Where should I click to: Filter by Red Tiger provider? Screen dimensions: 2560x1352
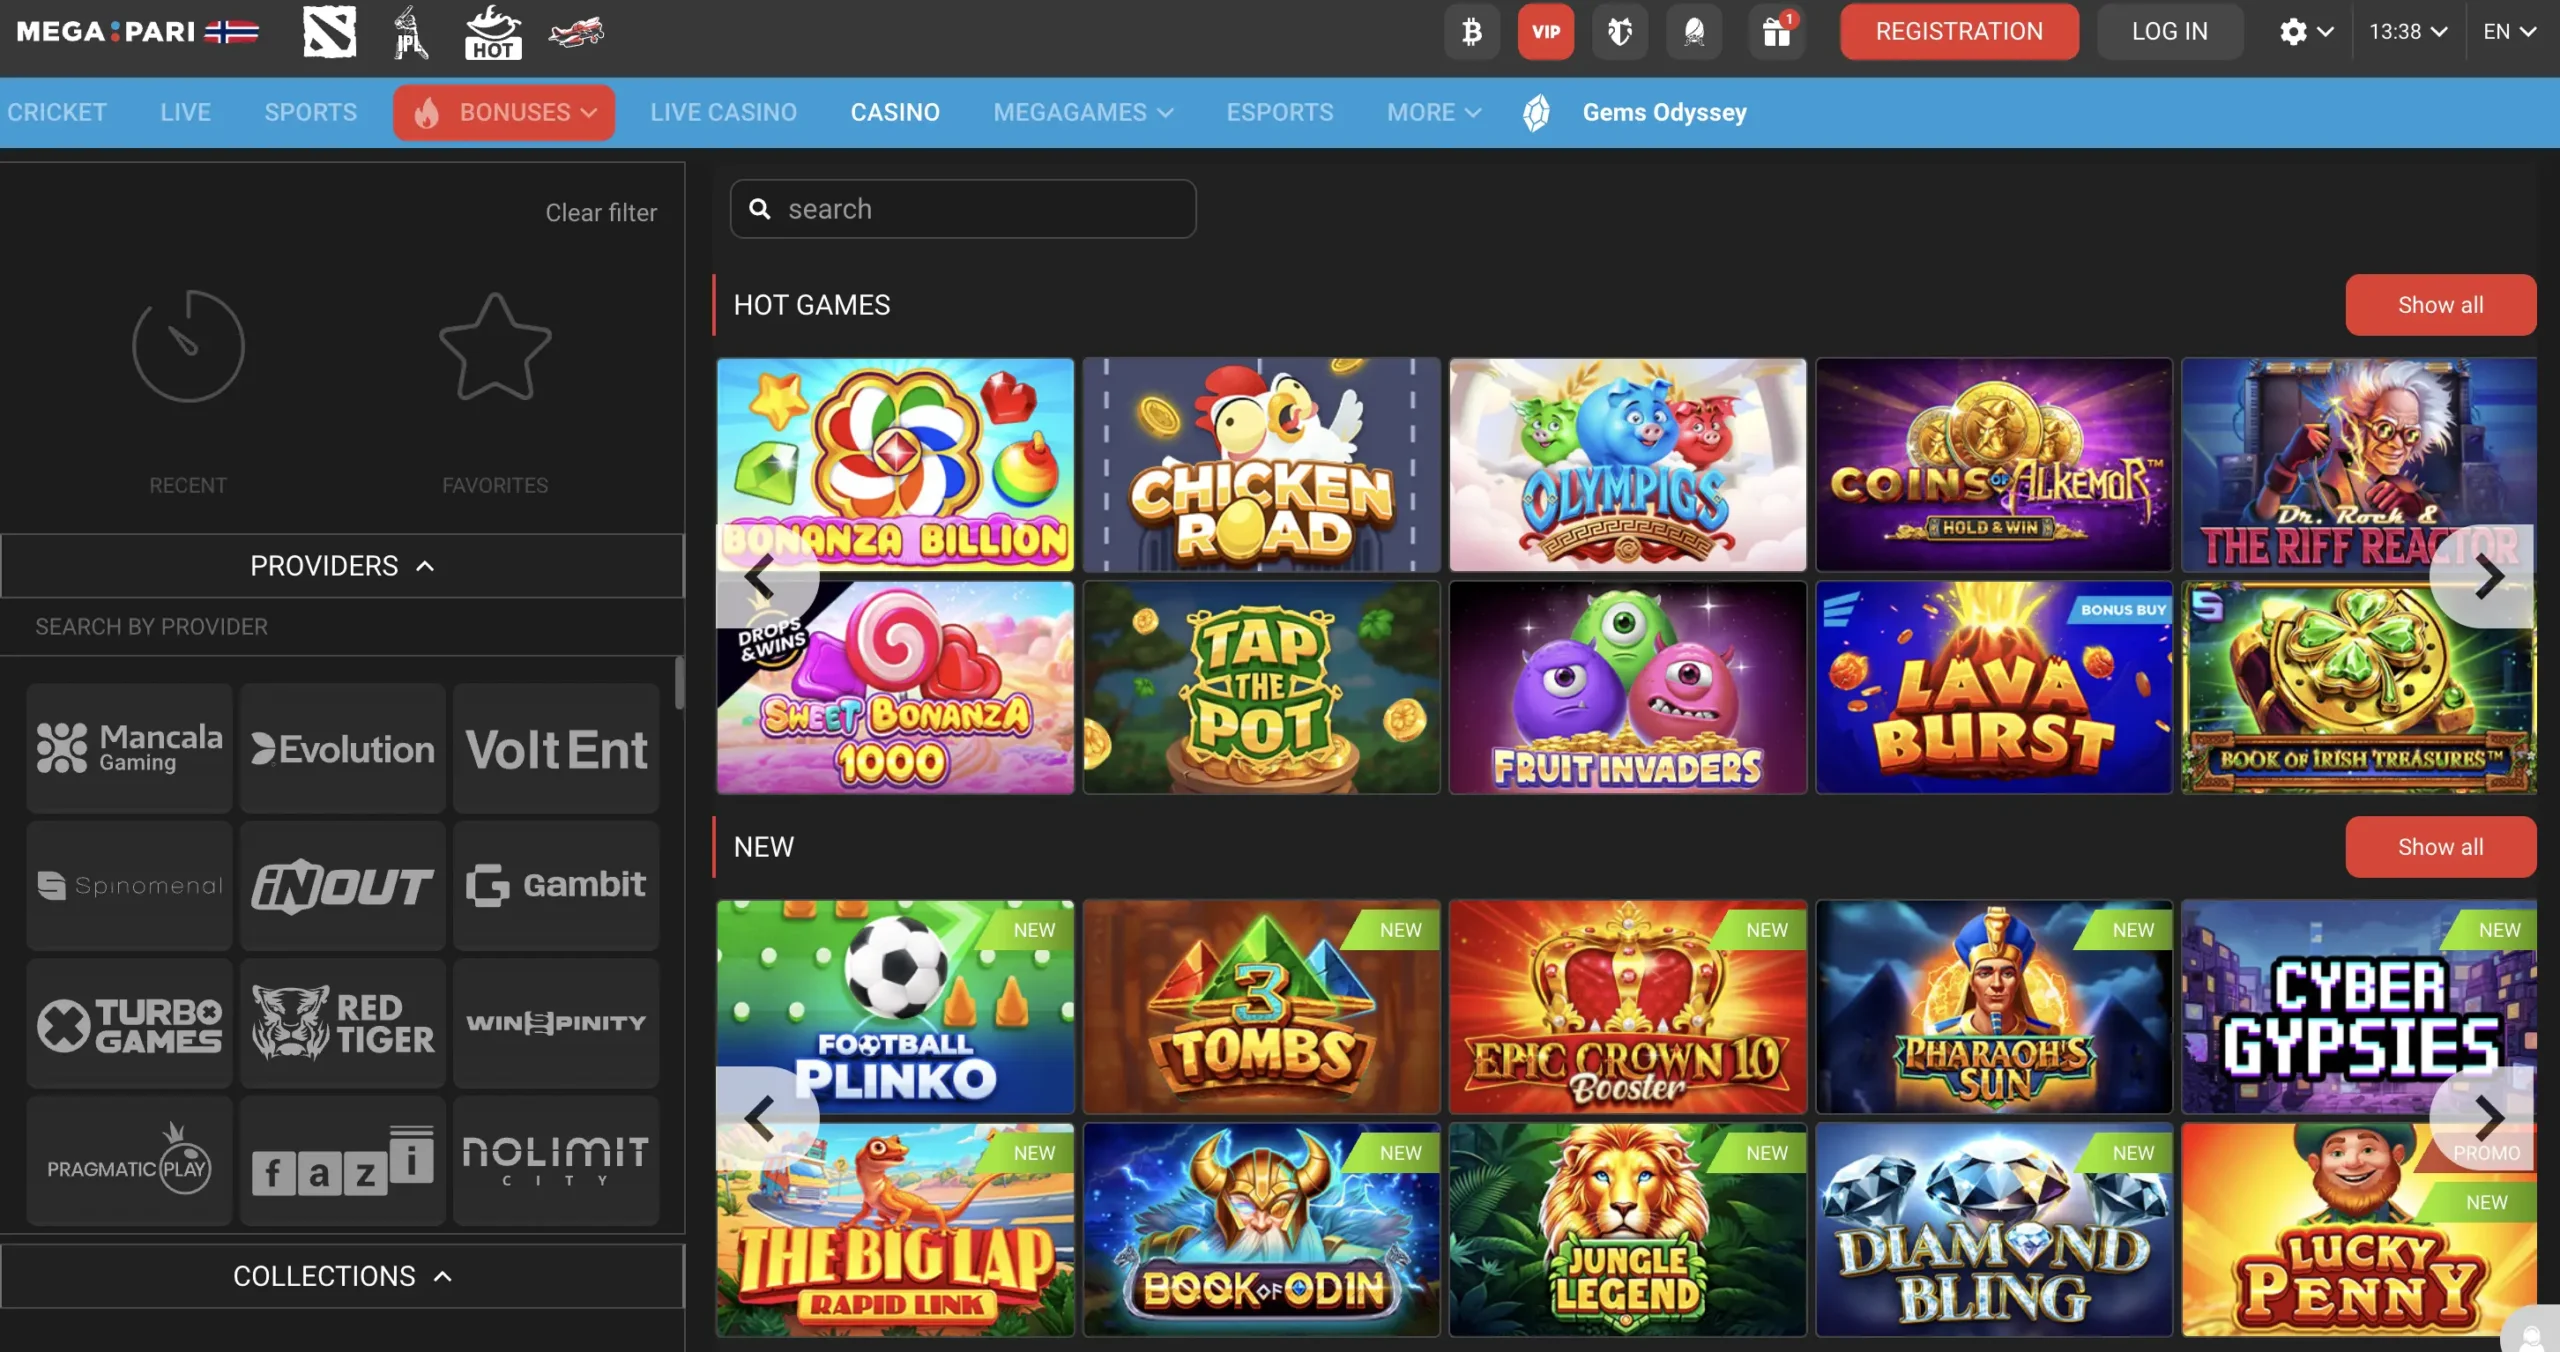click(x=343, y=1023)
